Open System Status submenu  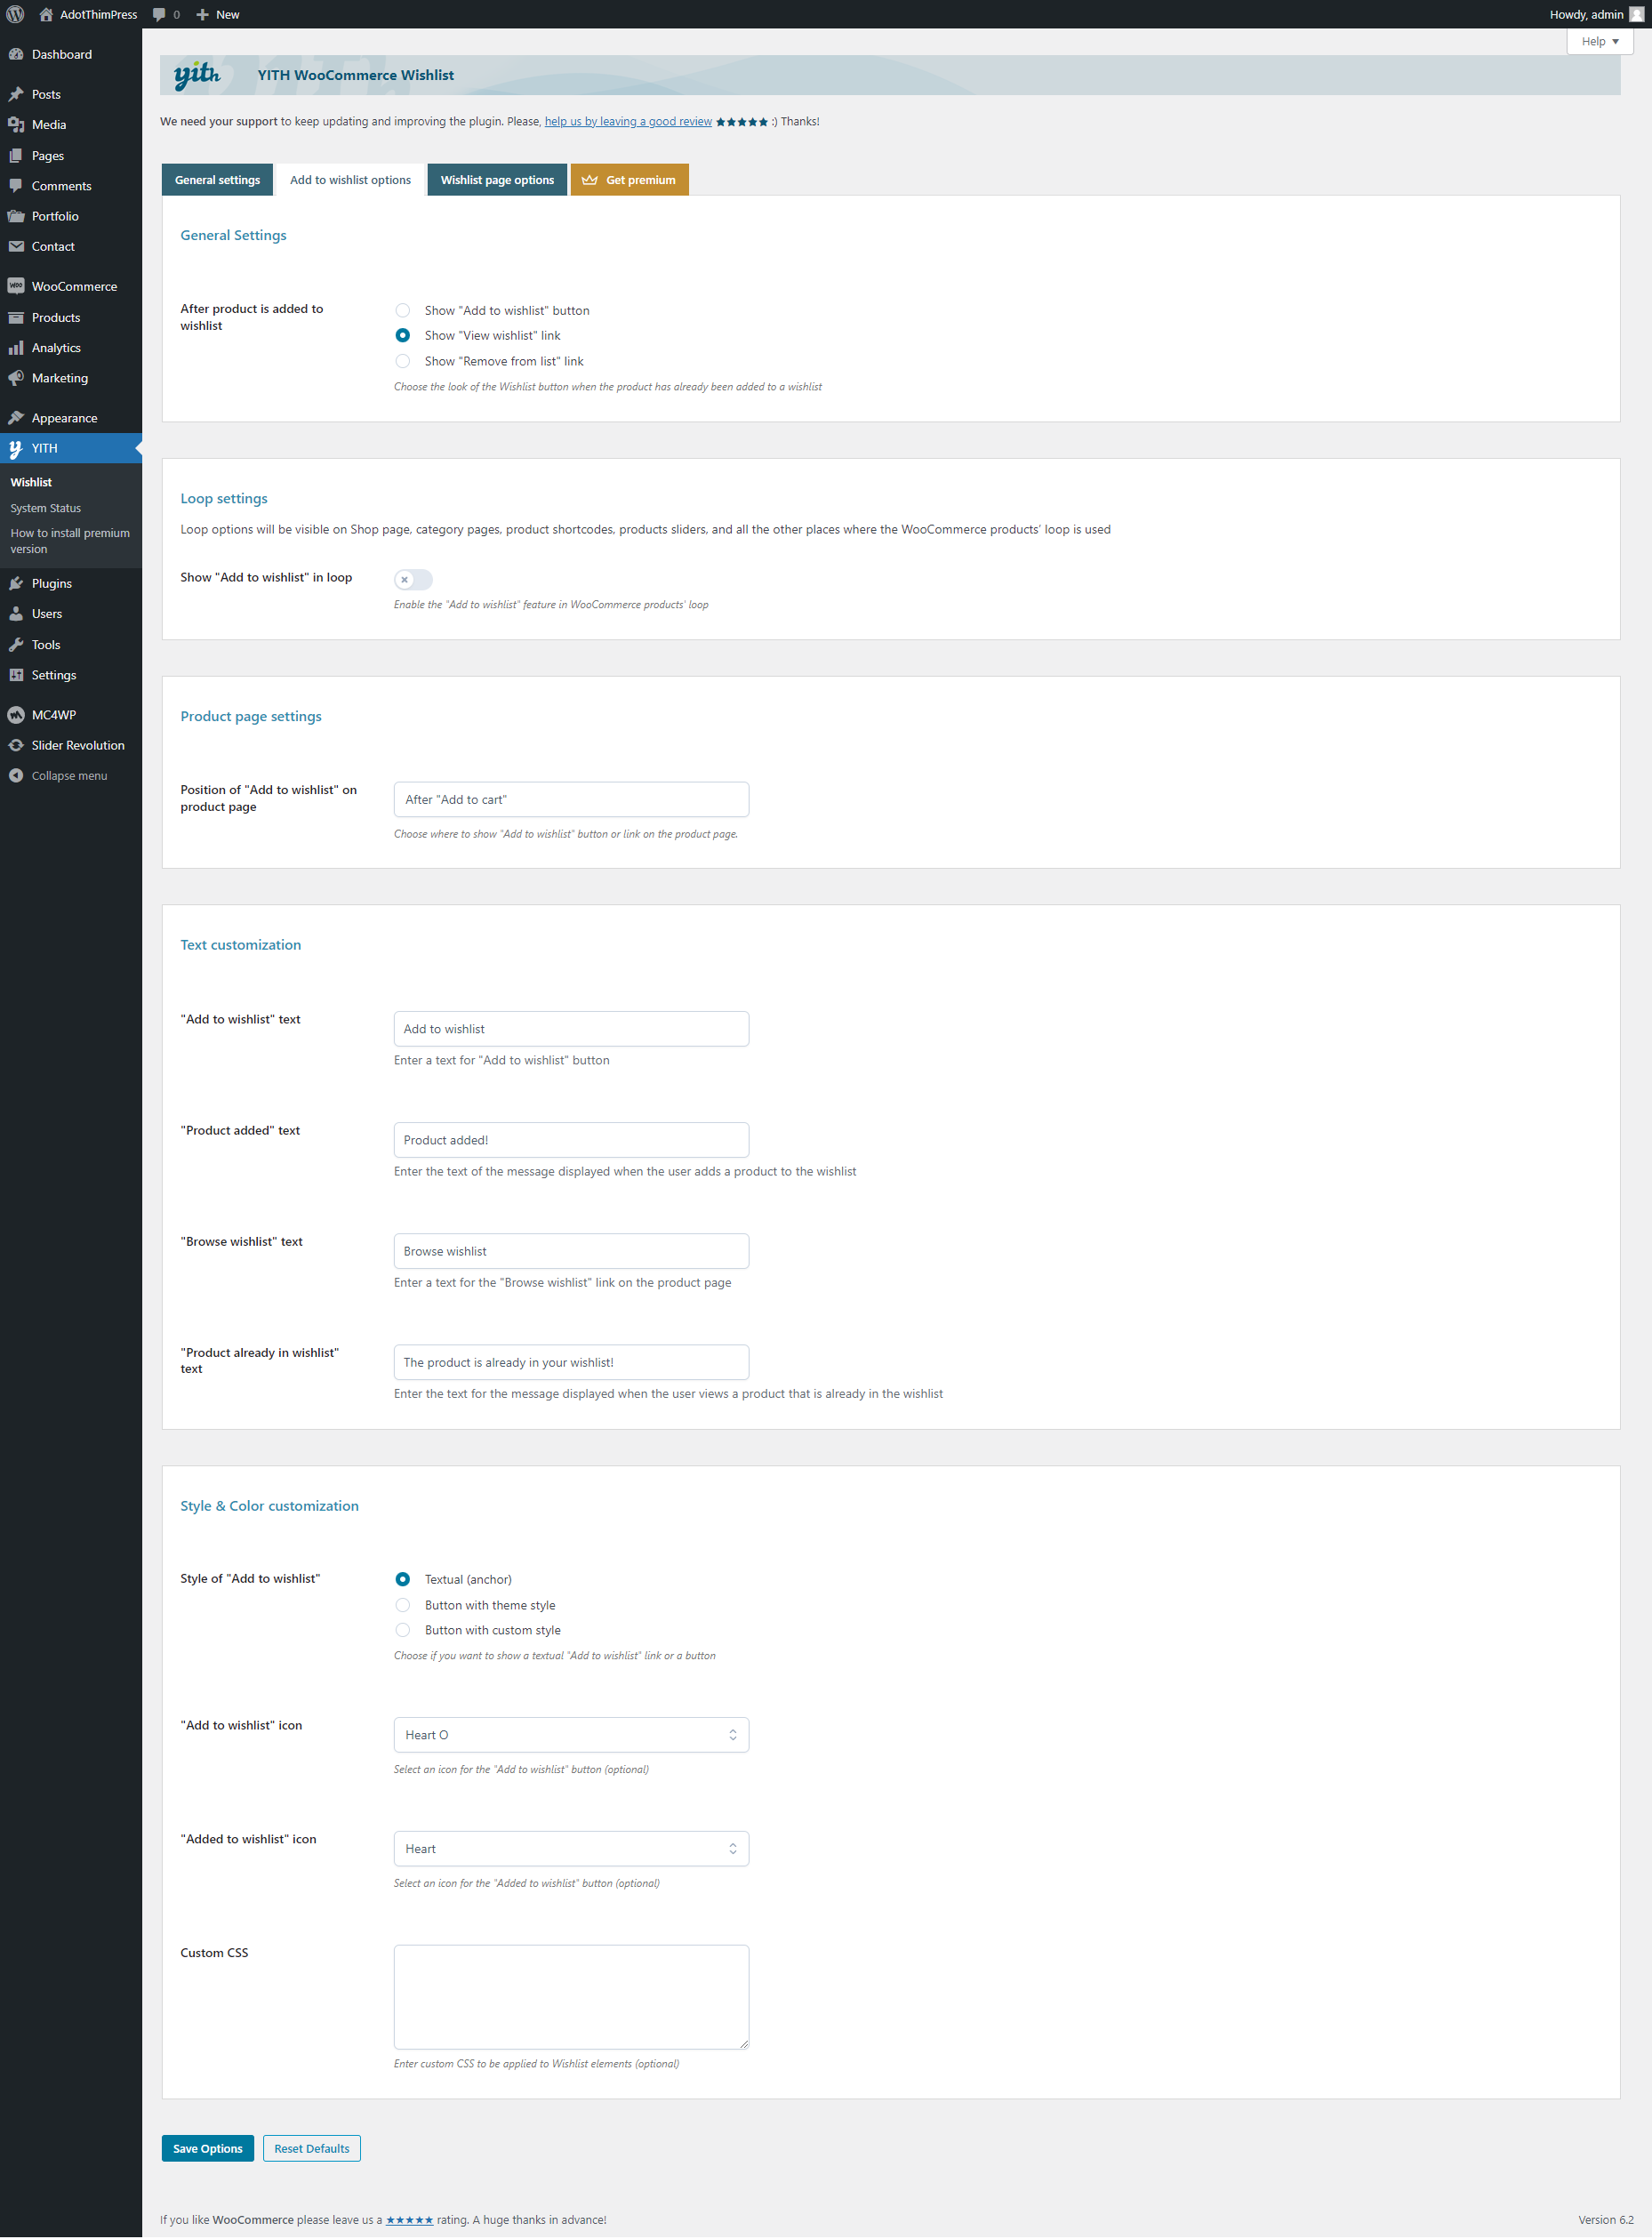point(46,508)
